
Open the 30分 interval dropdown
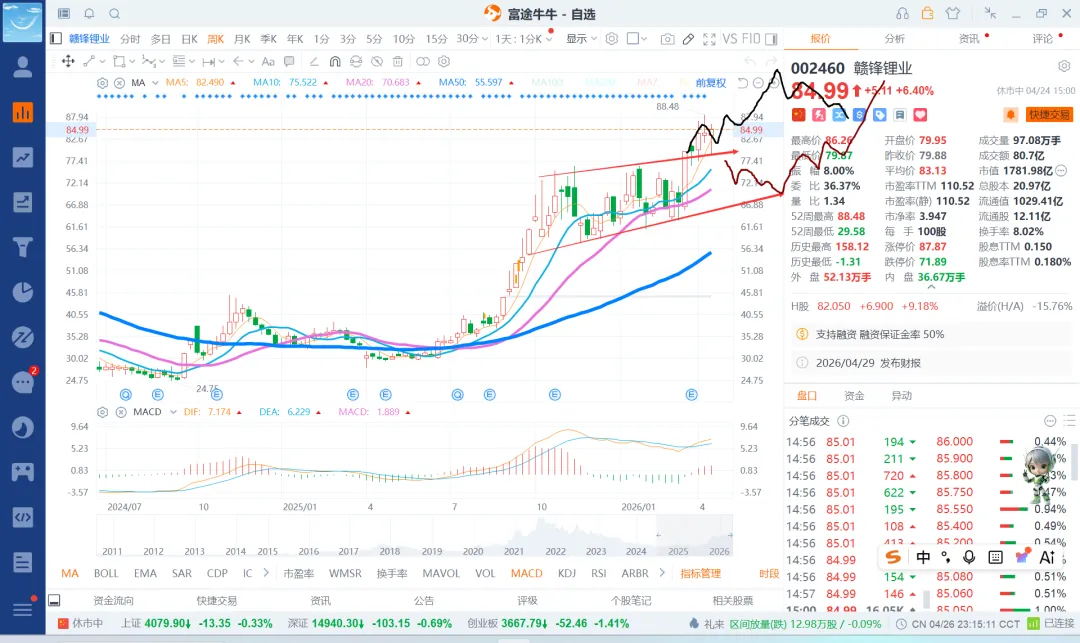coord(472,39)
